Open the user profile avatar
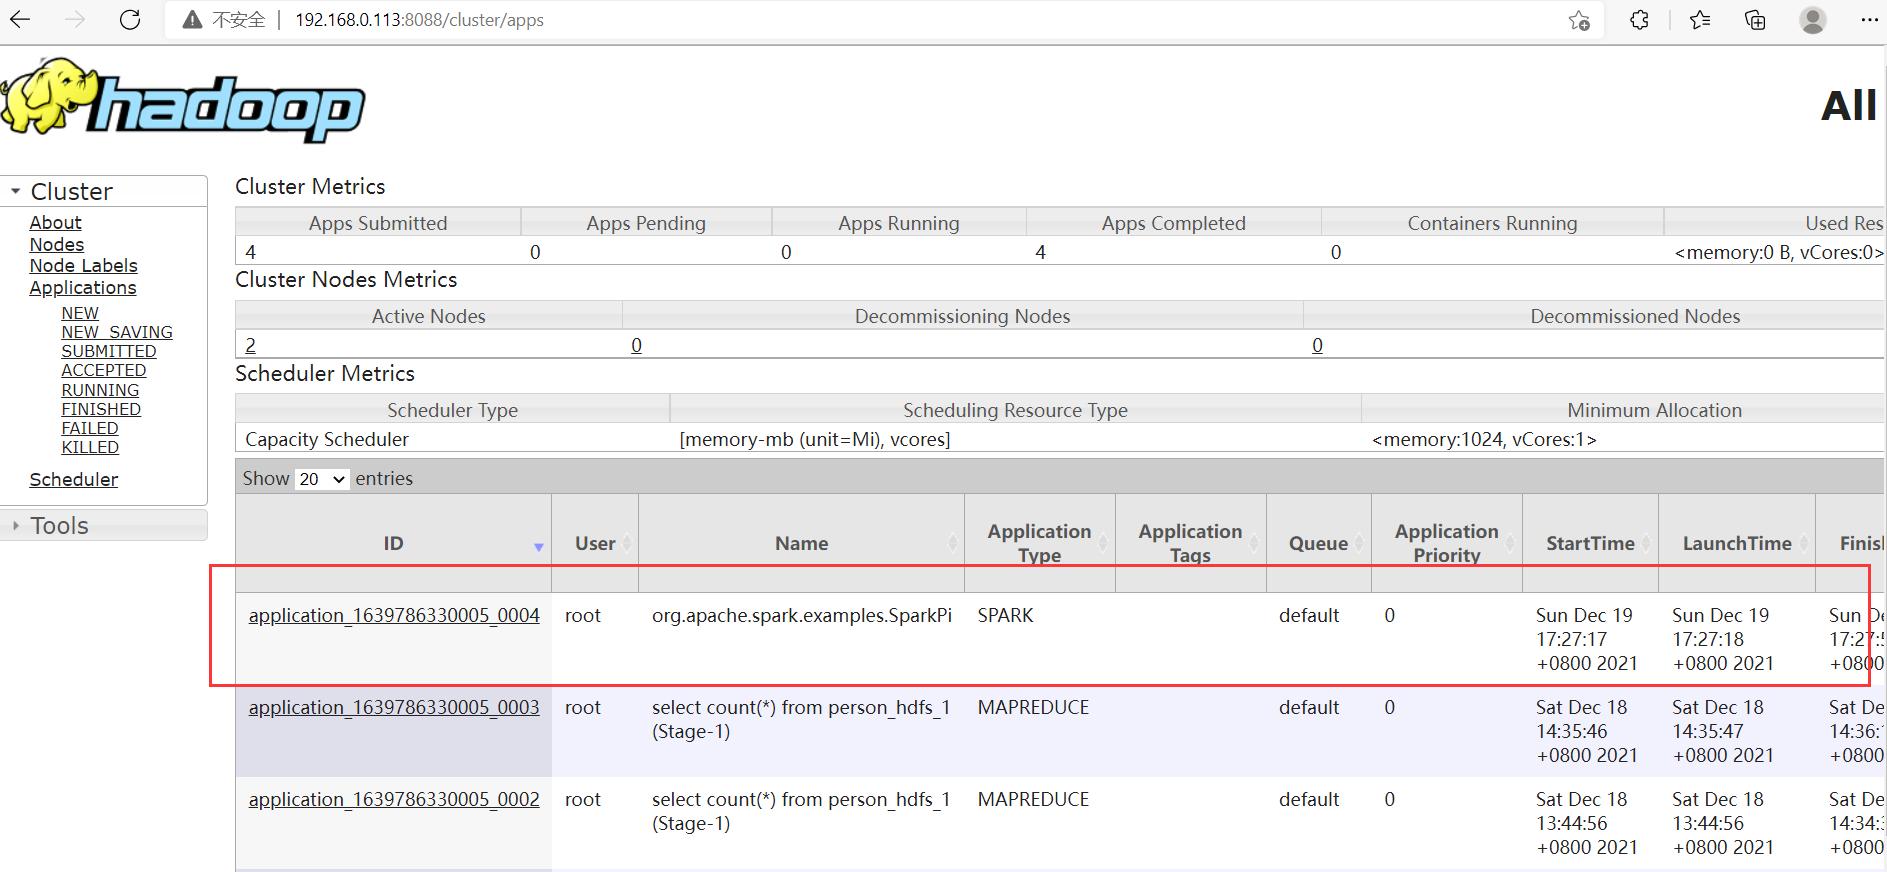The height and width of the screenshot is (872, 1887). point(1812,20)
